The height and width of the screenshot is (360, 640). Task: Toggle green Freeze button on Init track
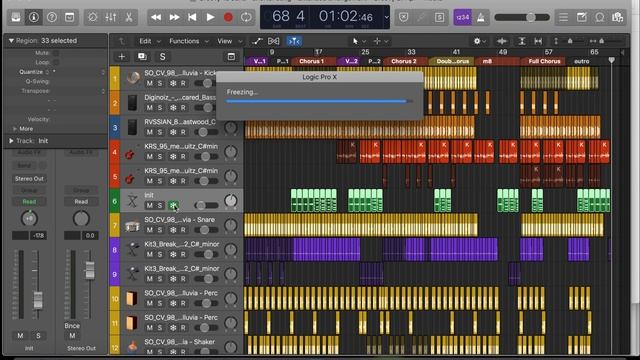click(173, 205)
